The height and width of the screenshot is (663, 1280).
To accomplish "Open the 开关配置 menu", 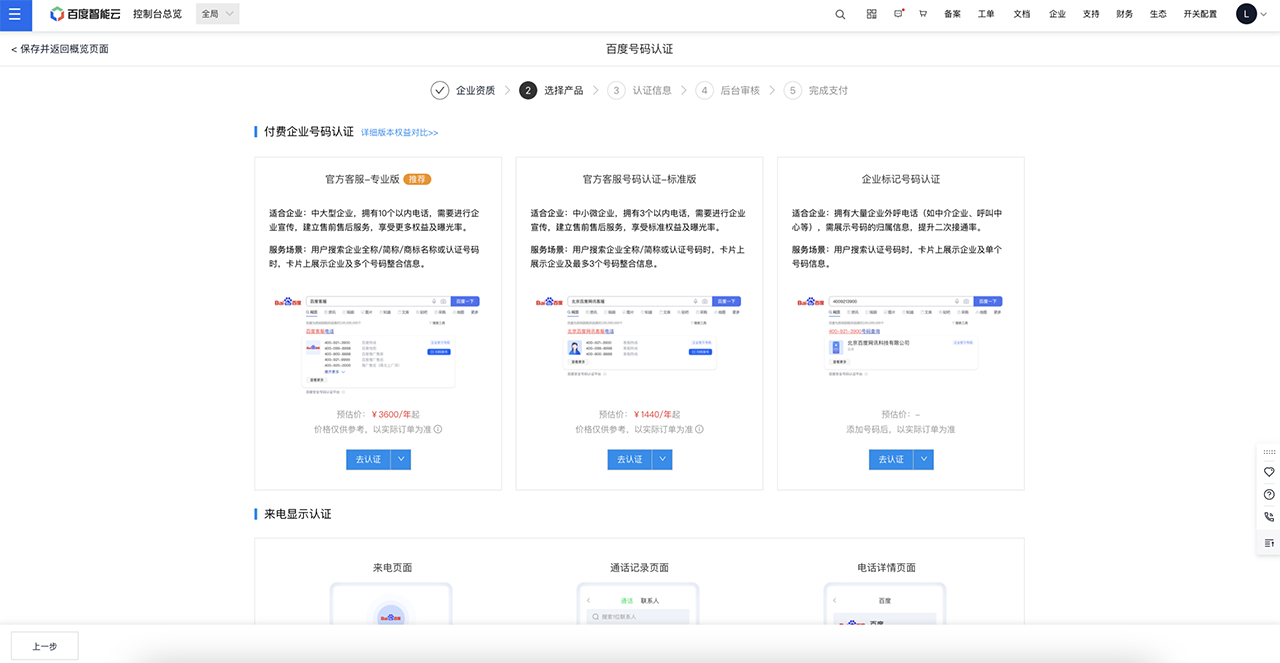I will [1200, 14].
